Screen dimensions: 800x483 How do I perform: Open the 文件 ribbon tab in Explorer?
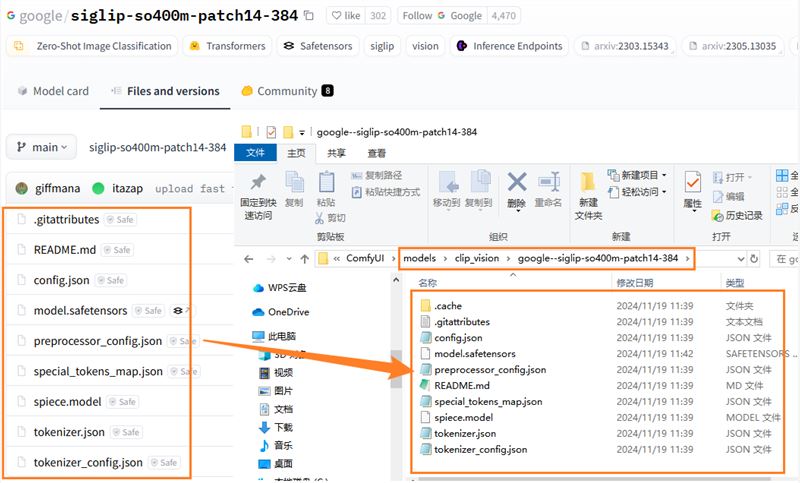[255, 152]
